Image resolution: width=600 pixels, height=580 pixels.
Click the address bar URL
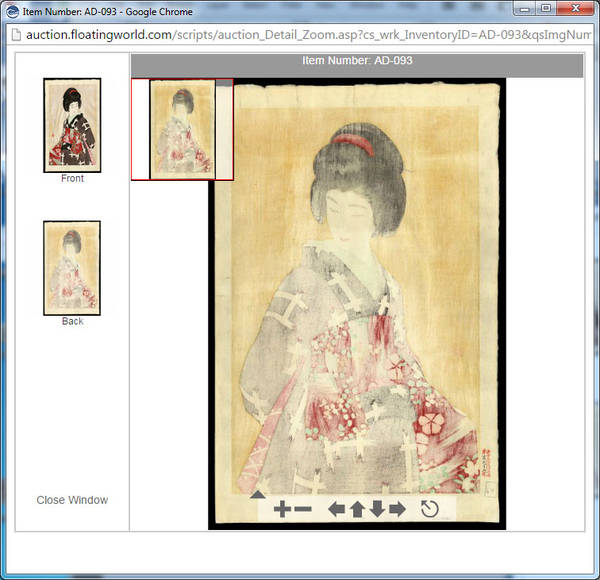click(308, 35)
